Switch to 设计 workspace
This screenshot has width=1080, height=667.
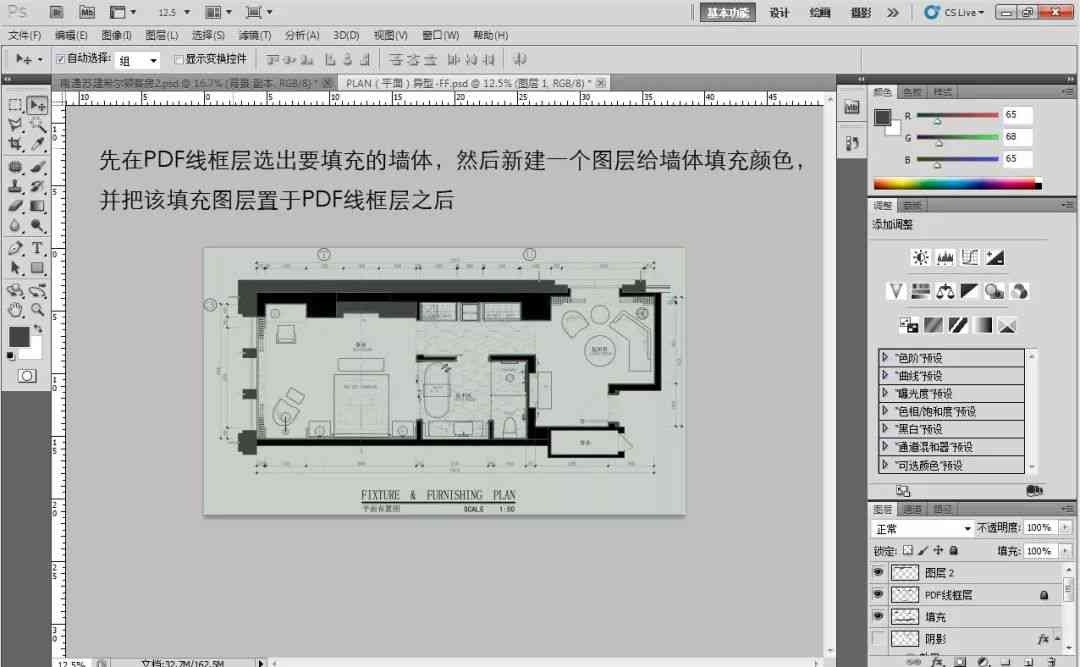tap(779, 12)
